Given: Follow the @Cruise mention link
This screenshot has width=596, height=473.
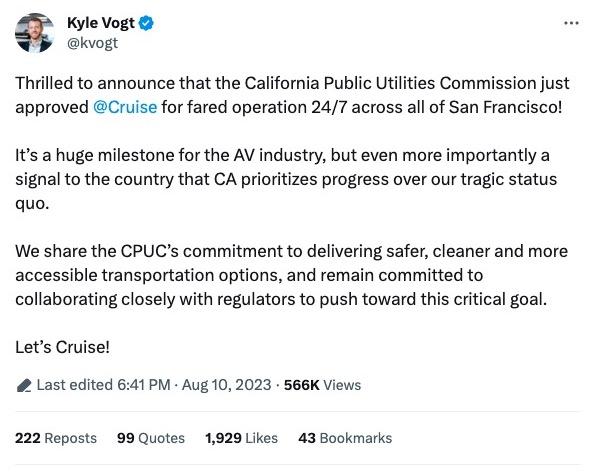Looking at the screenshot, I should pyautogui.click(x=125, y=107).
